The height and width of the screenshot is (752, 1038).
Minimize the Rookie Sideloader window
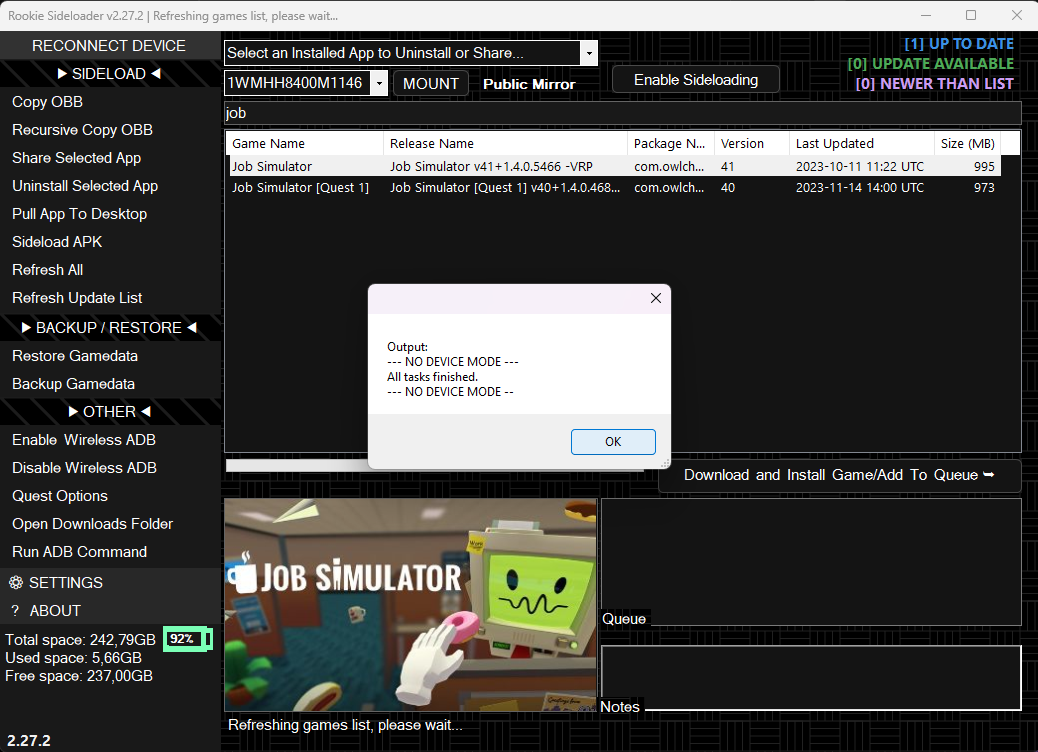pos(926,15)
